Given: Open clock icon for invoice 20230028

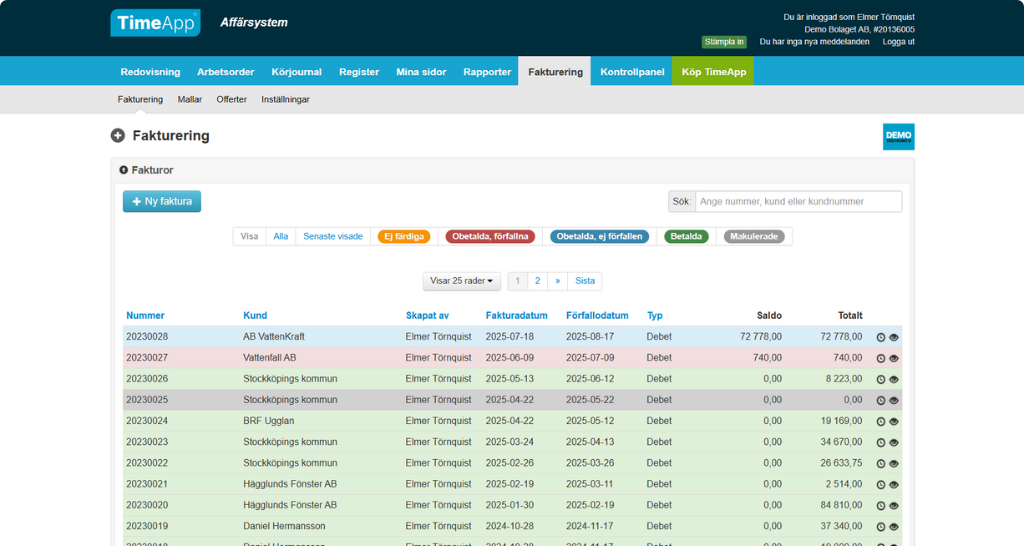Looking at the screenshot, I should tap(880, 338).
